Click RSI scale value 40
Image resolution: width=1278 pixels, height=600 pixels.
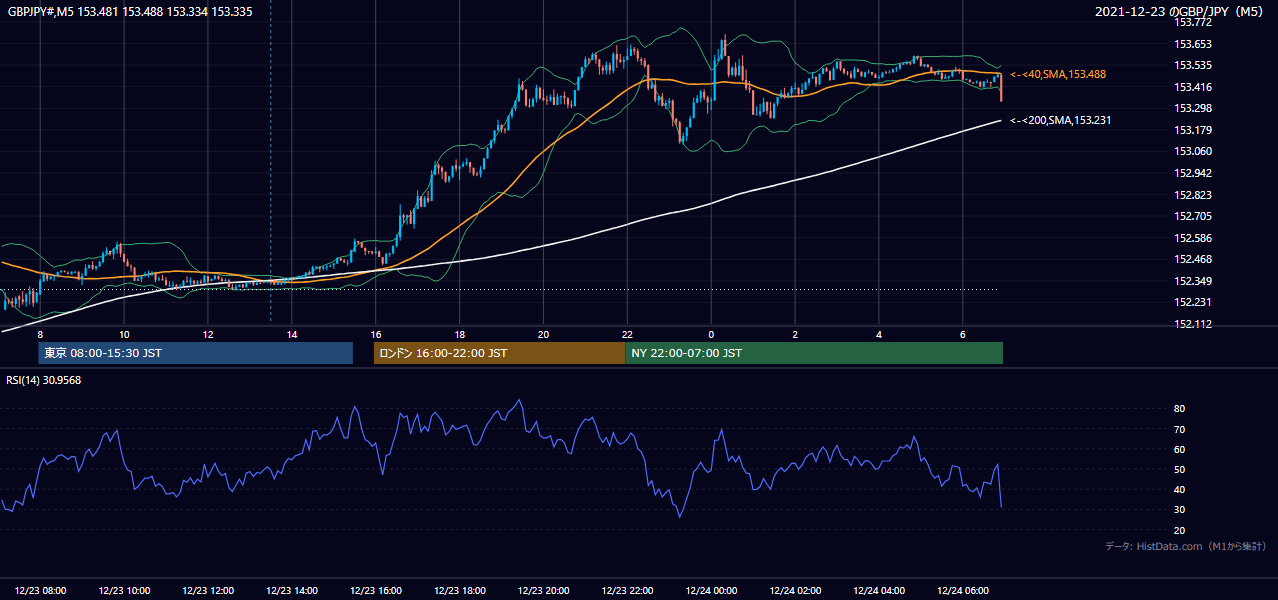(1179, 489)
